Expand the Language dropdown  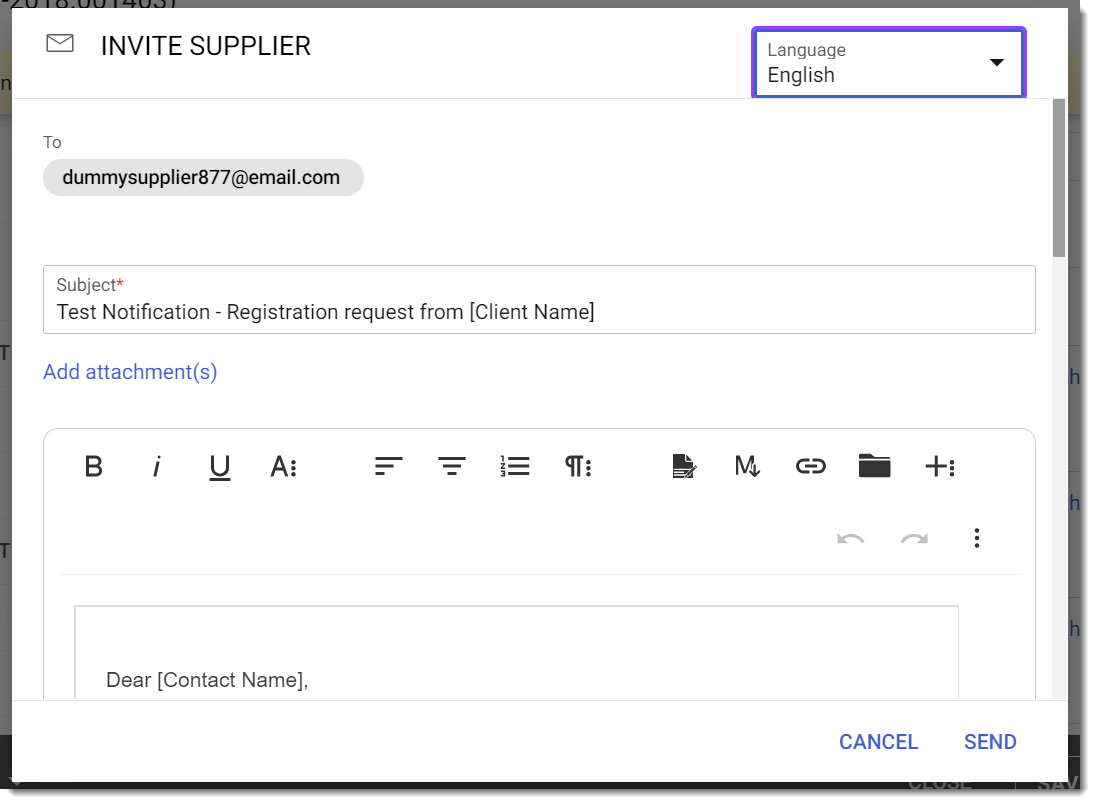tap(888, 63)
